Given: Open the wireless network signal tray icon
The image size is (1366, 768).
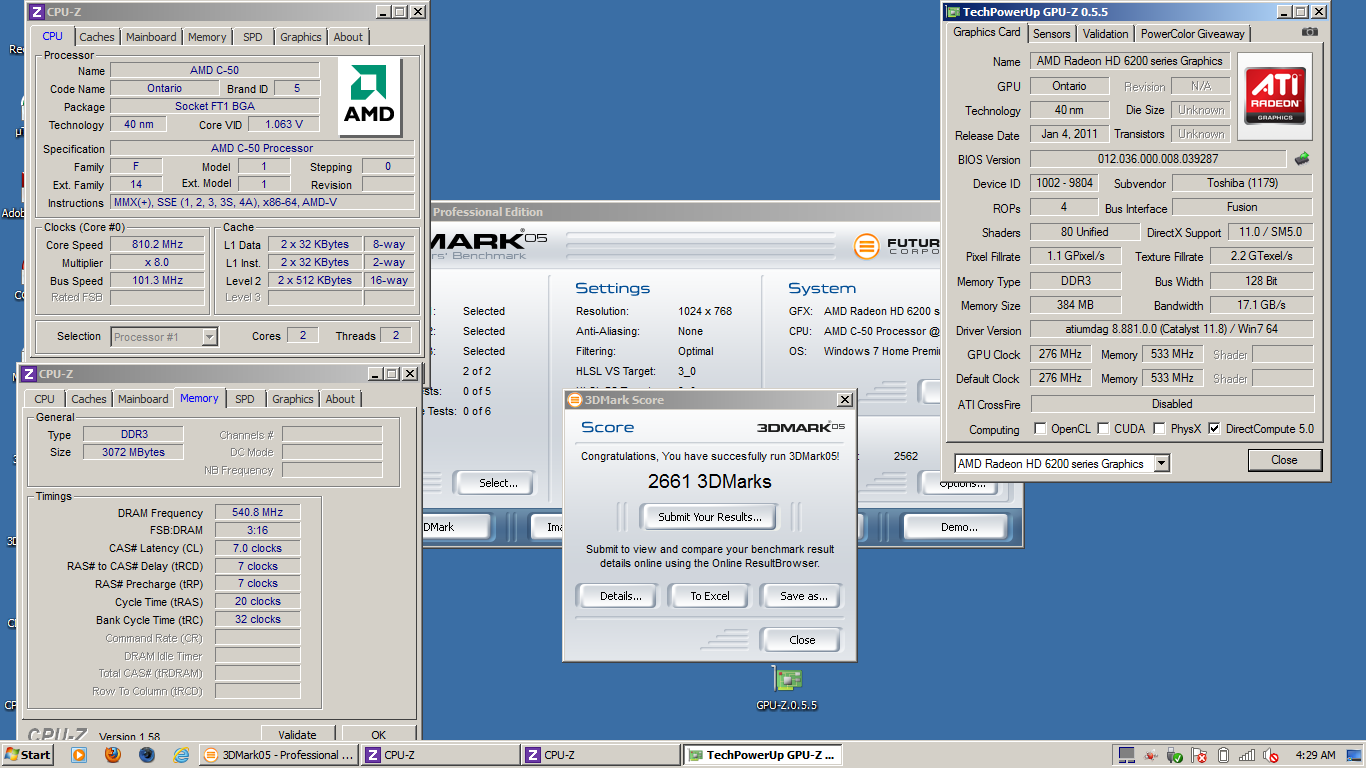Looking at the screenshot, I should coord(1247,755).
